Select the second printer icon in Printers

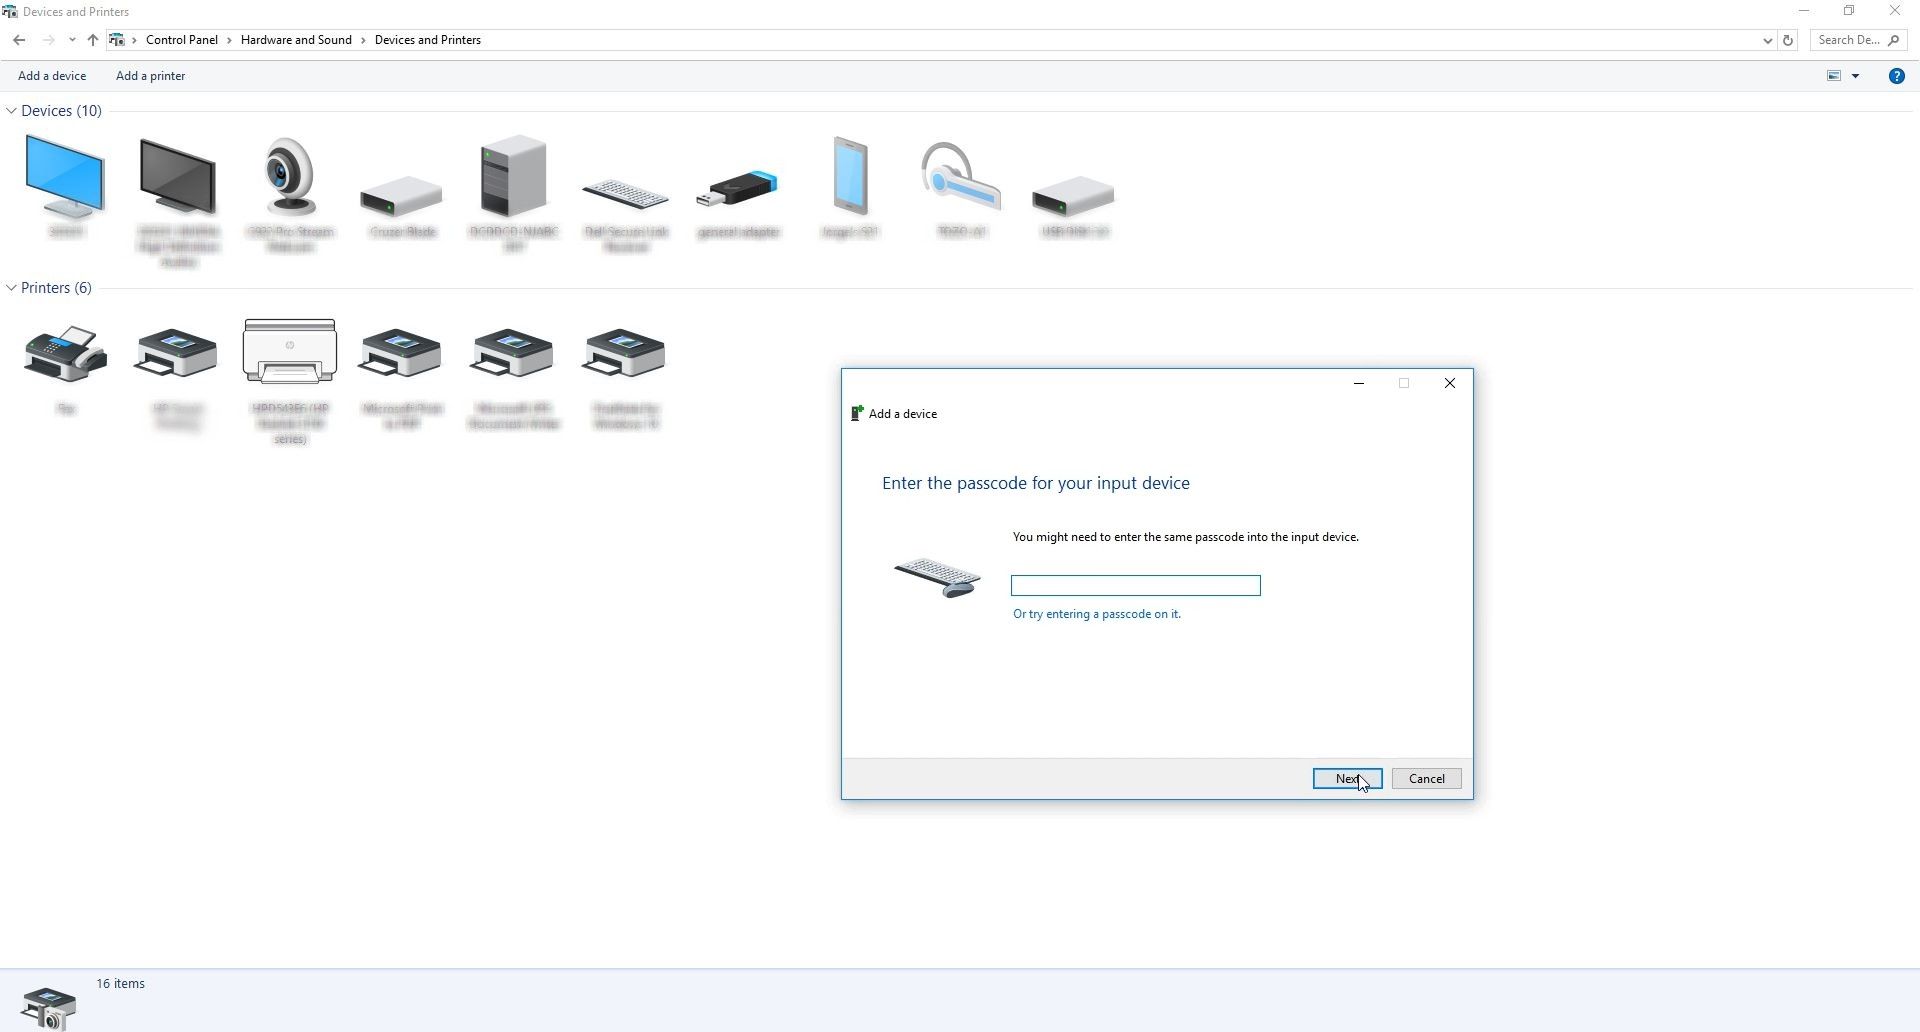pyautogui.click(x=176, y=353)
